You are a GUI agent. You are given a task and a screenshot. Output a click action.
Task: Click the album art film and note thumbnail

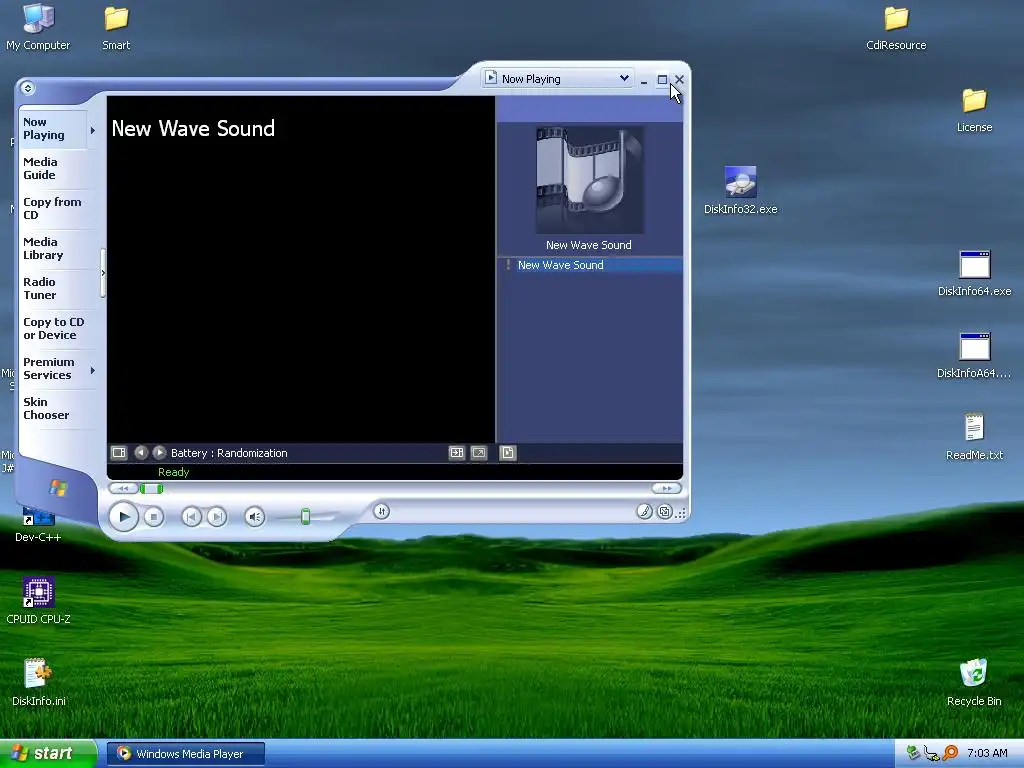click(x=590, y=180)
